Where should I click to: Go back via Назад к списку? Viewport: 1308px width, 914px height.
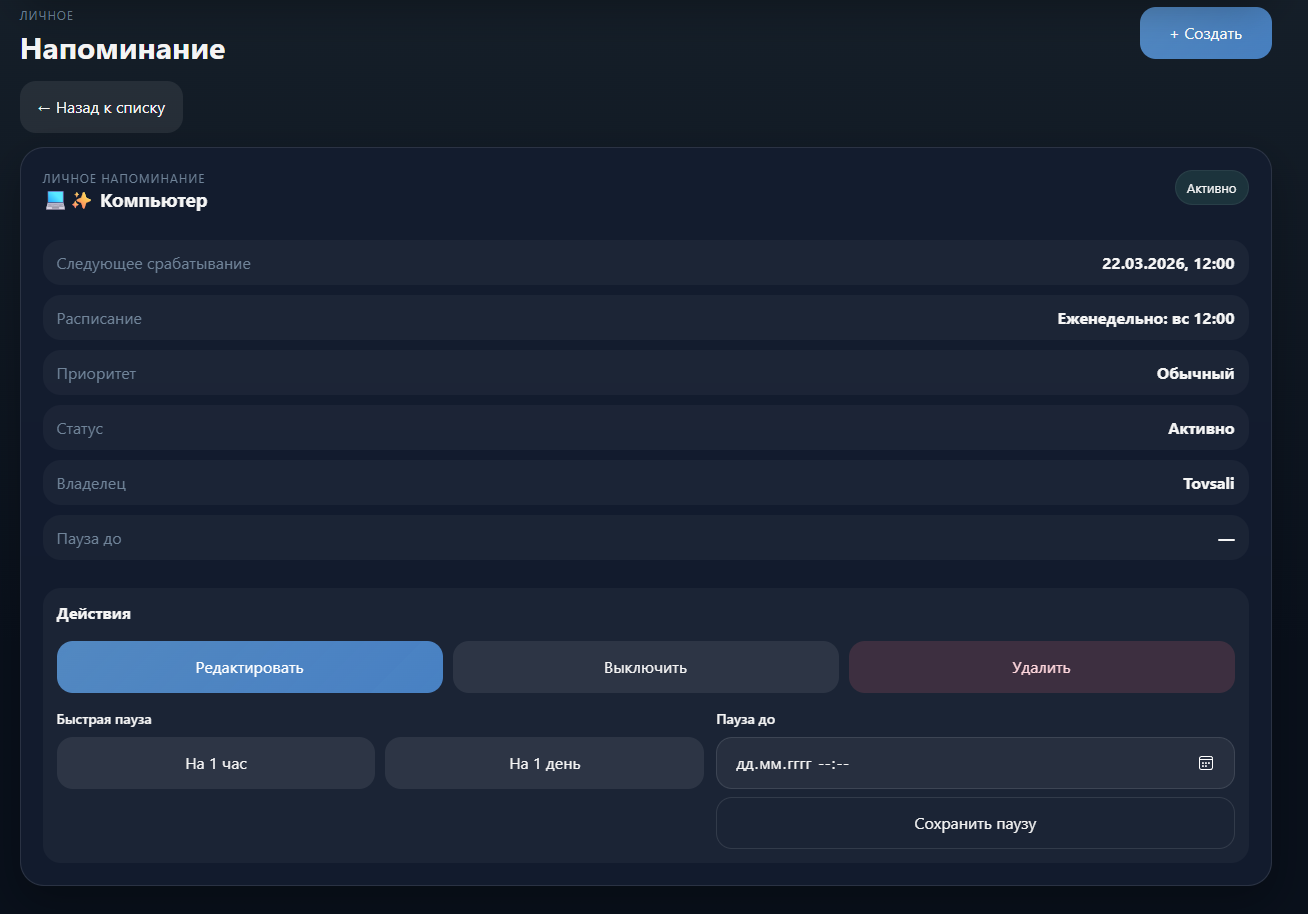[x=101, y=107]
